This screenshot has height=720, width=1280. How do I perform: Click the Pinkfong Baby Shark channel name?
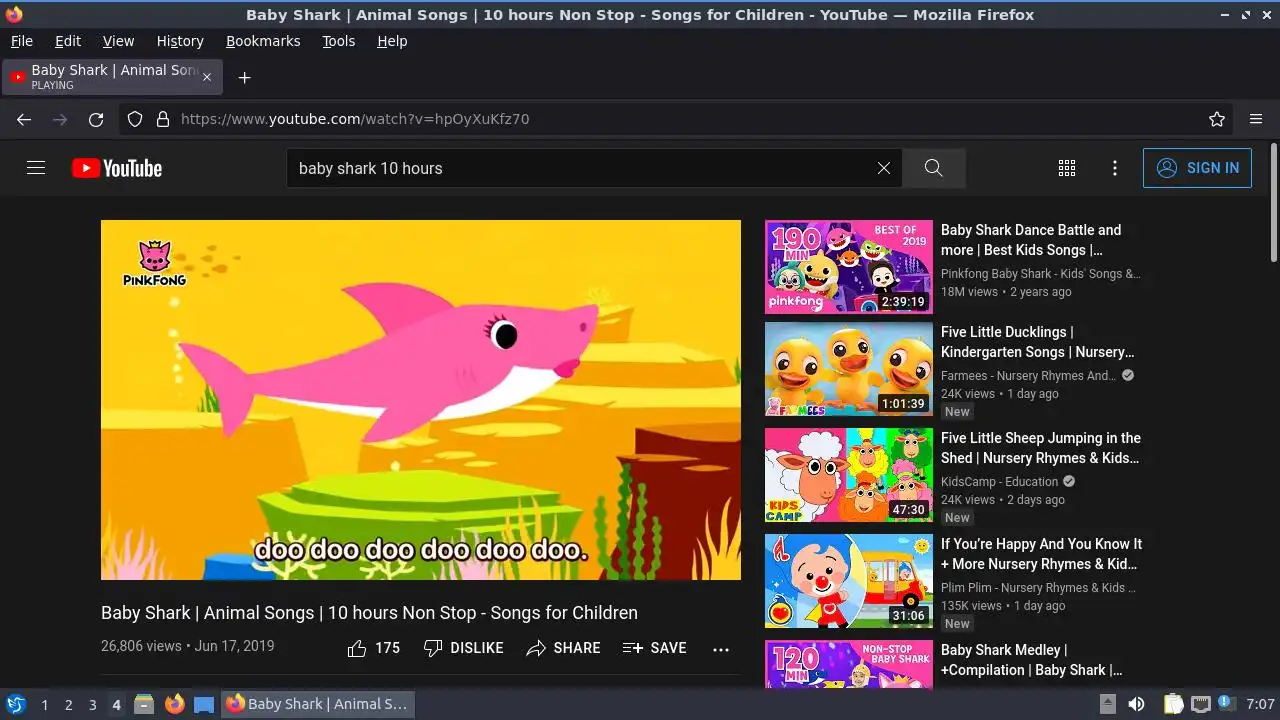click(x=1040, y=274)
